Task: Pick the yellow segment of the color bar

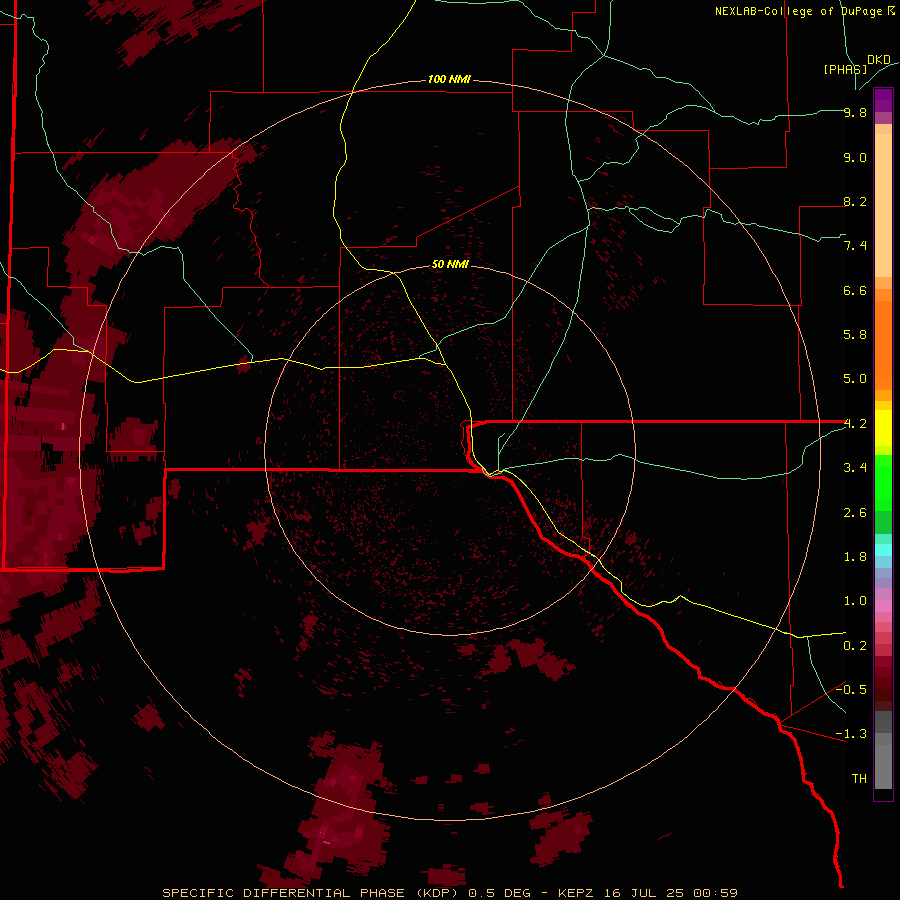Action: [883, 428]
